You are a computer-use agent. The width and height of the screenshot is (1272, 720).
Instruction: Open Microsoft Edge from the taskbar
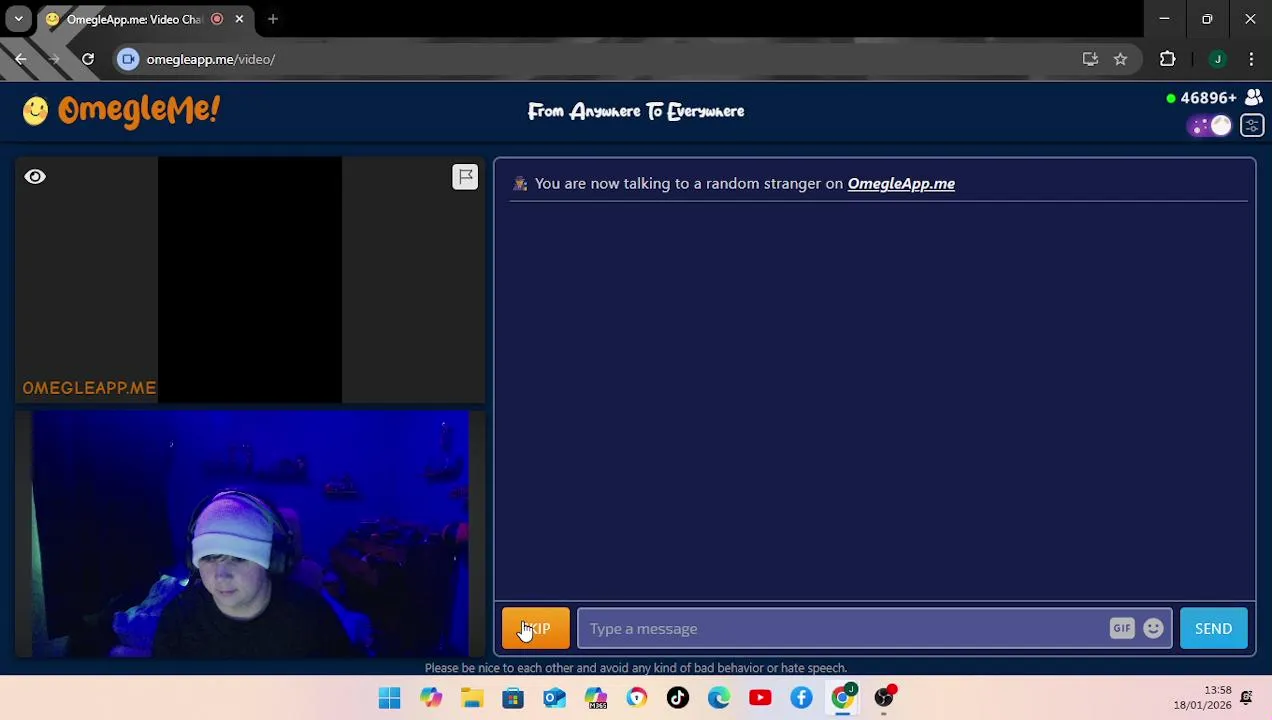coord(719,697)
